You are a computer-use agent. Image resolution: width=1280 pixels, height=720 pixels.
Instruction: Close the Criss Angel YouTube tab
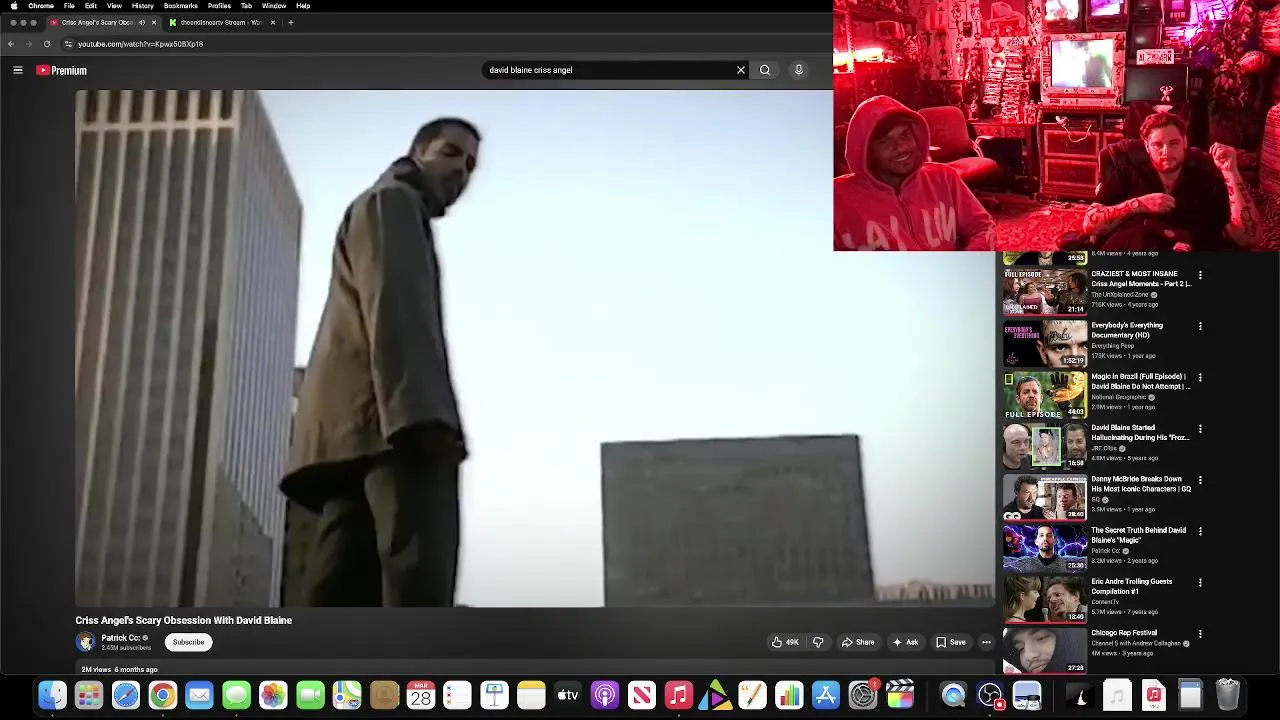point(154,22)
